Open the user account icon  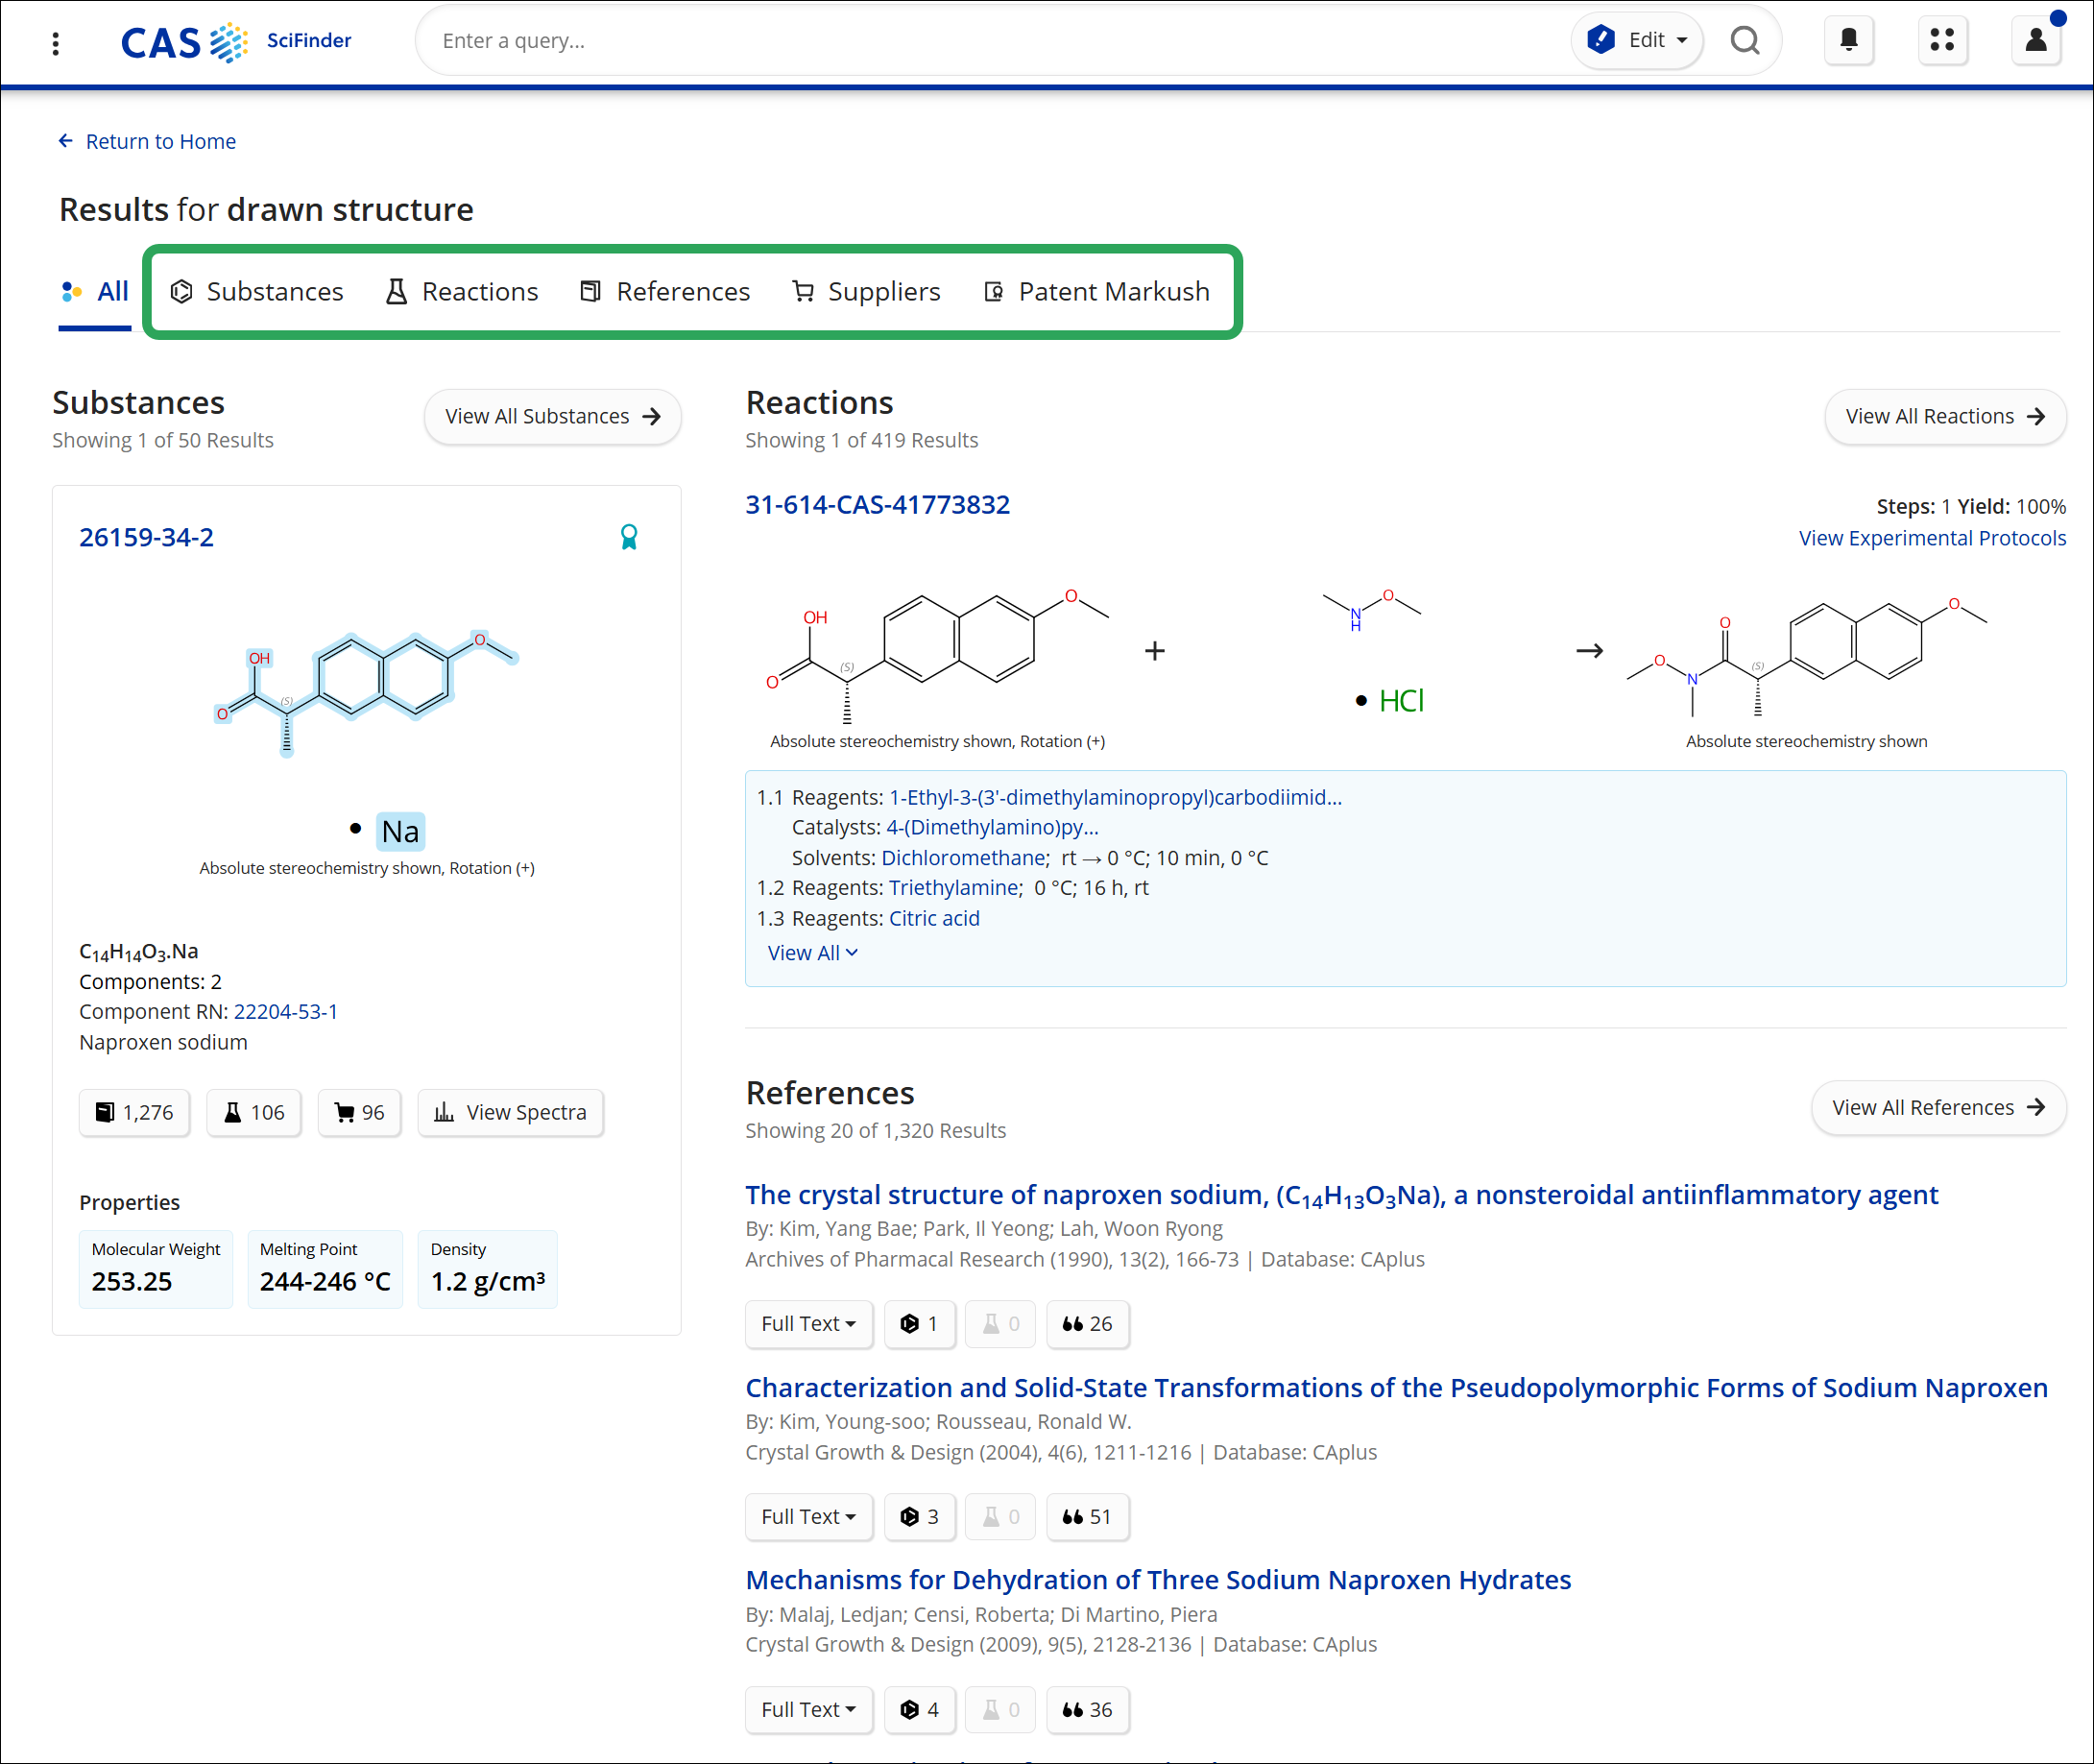pyautogui.click(x=2036, y=40)
